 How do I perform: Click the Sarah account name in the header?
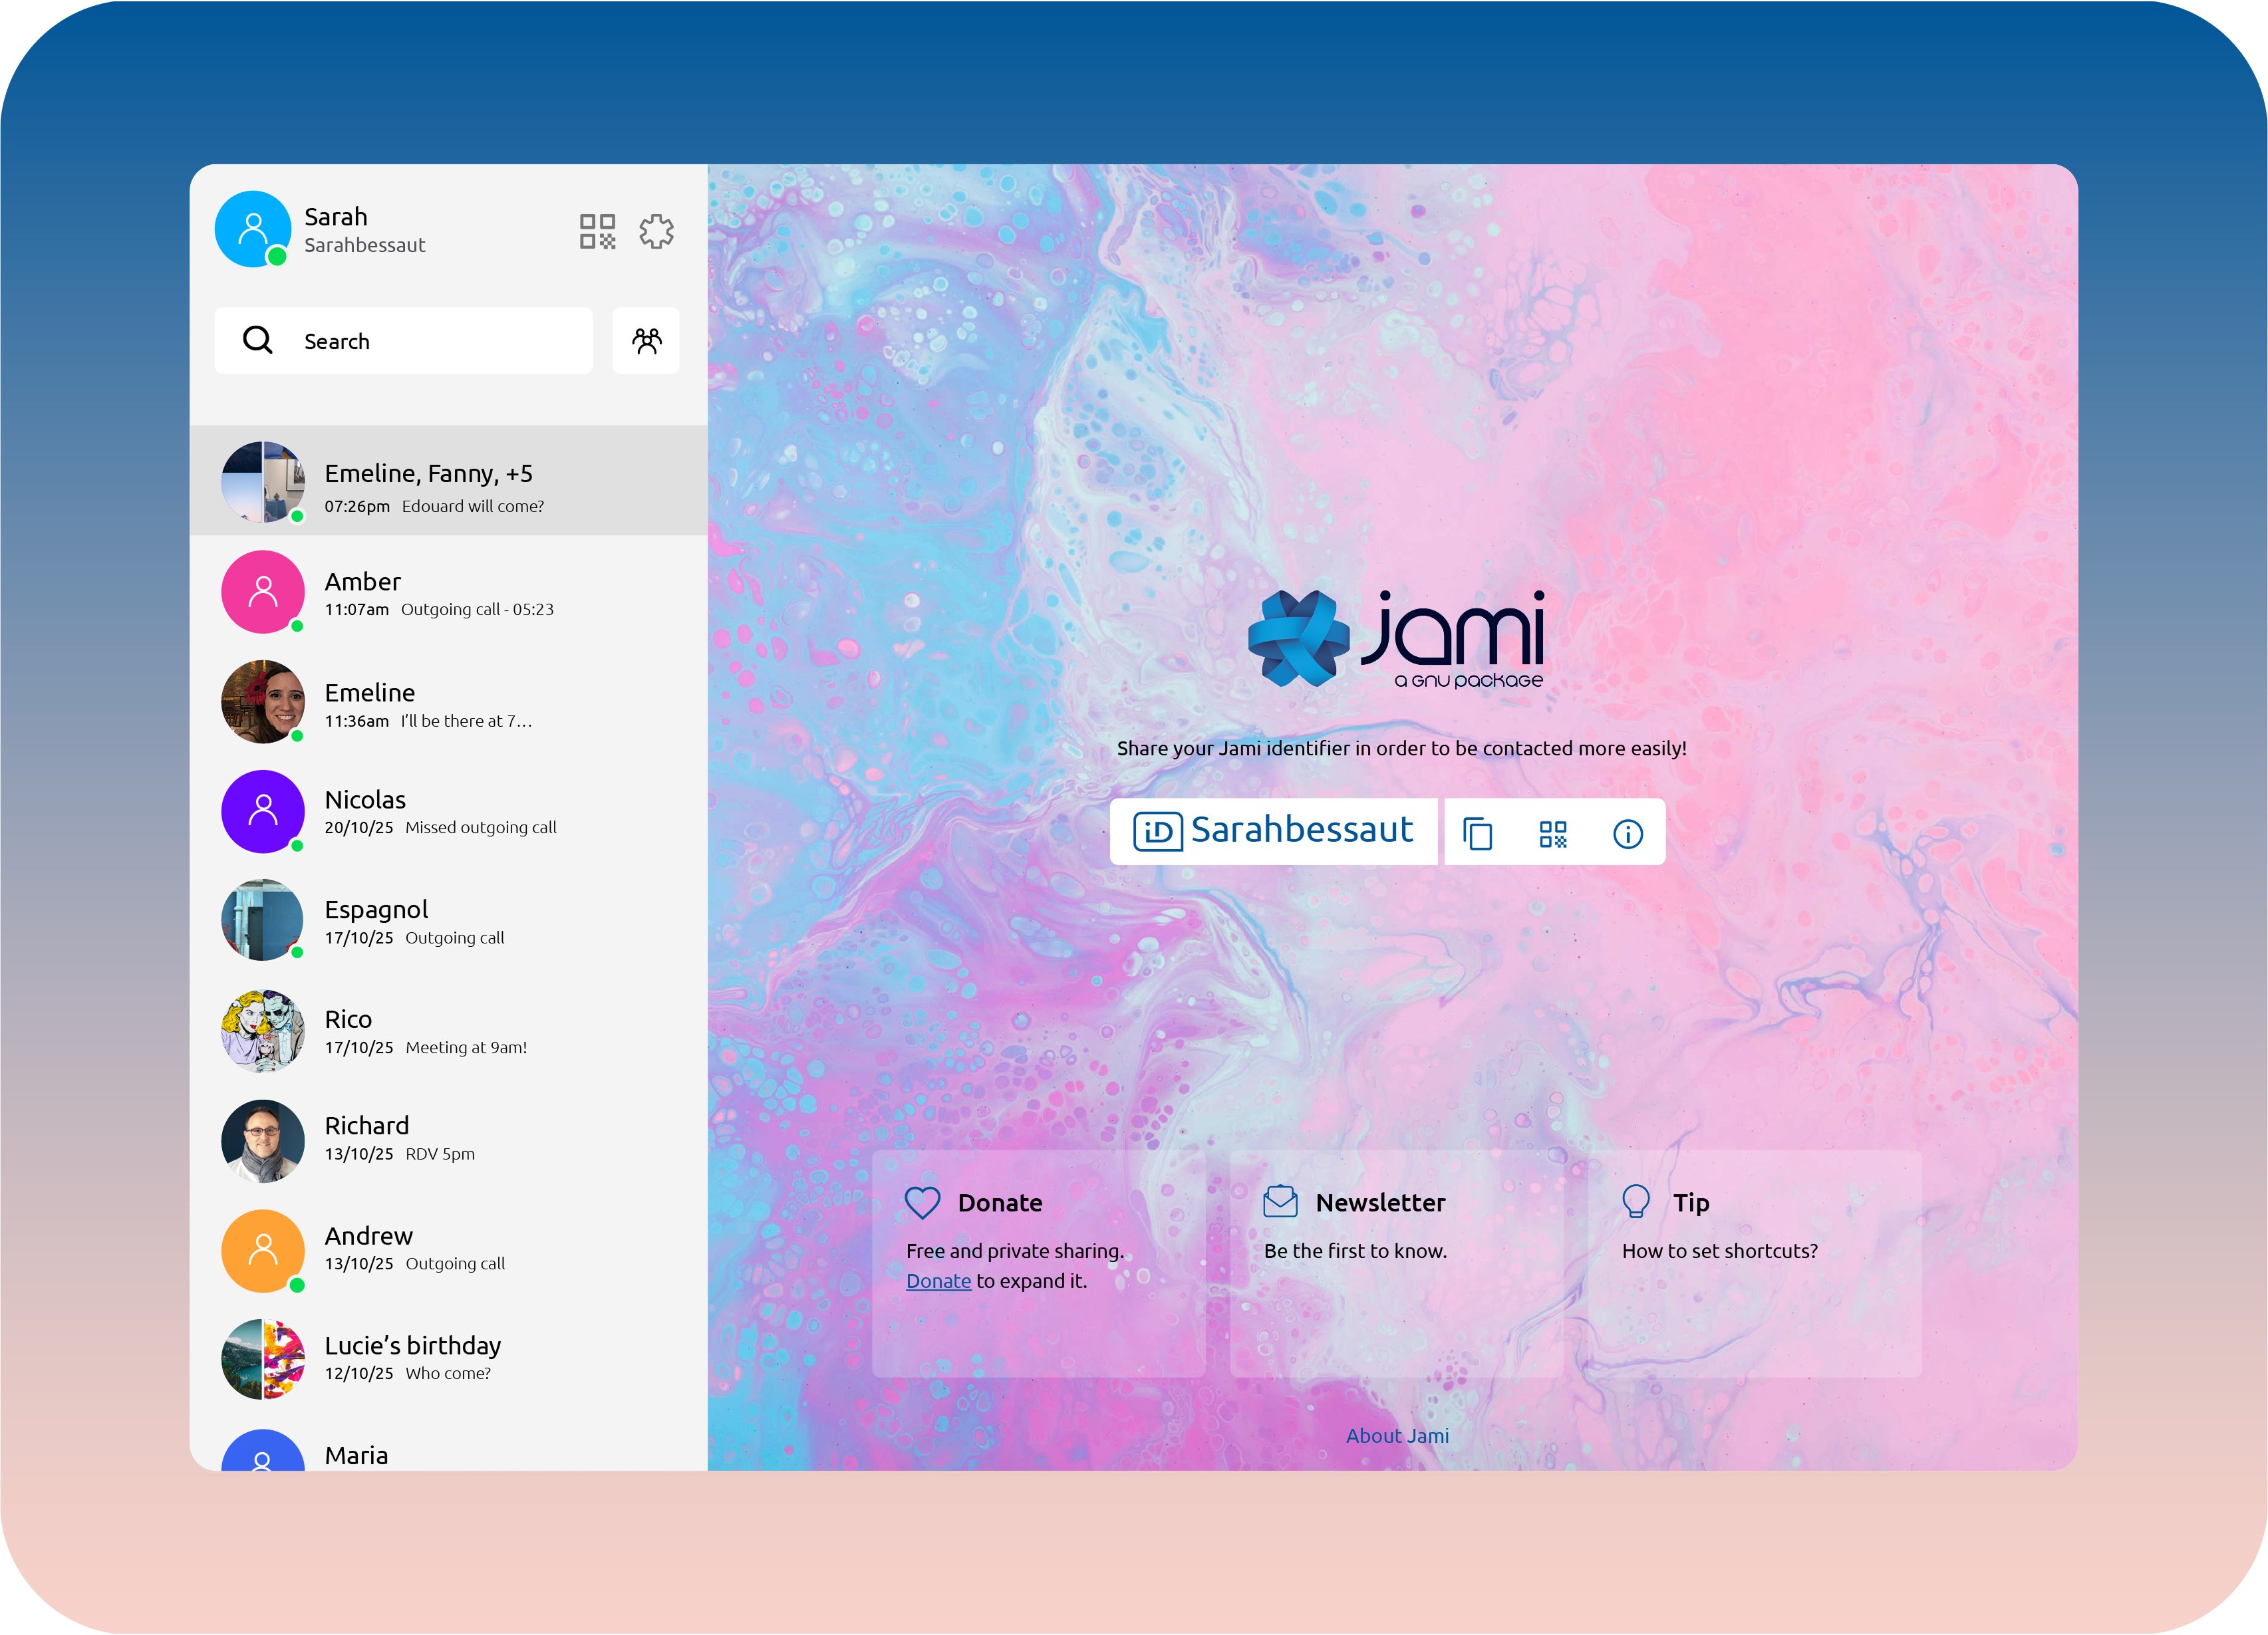(336, 217)
